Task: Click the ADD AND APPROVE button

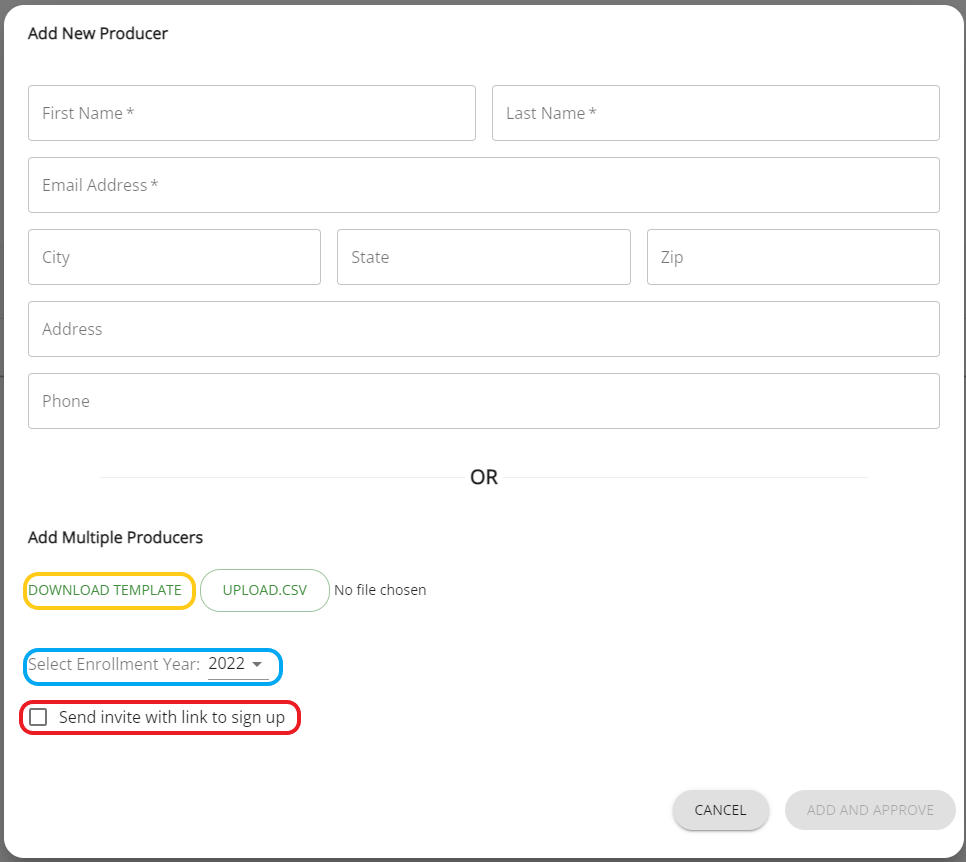Action: coord(870,810)
